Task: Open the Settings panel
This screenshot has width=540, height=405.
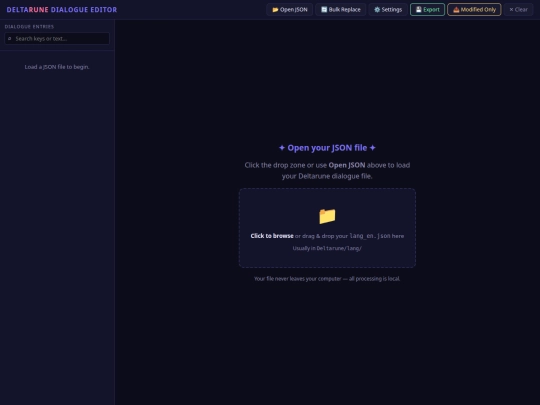Action: (388, 10)
